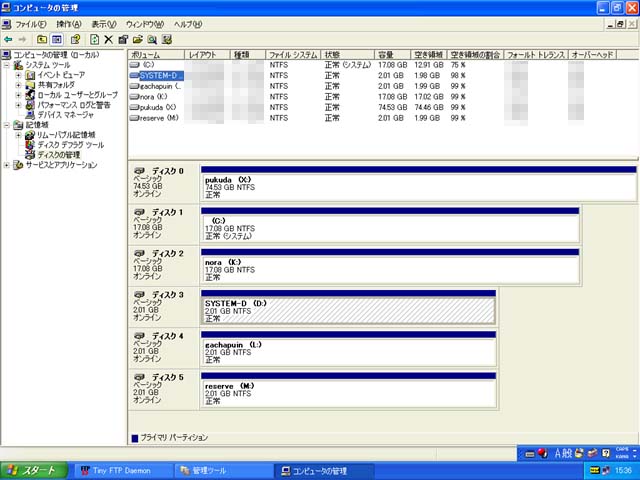Open the 操作(A) menu
The image size is (640, 480).
[x=69, y=23]
